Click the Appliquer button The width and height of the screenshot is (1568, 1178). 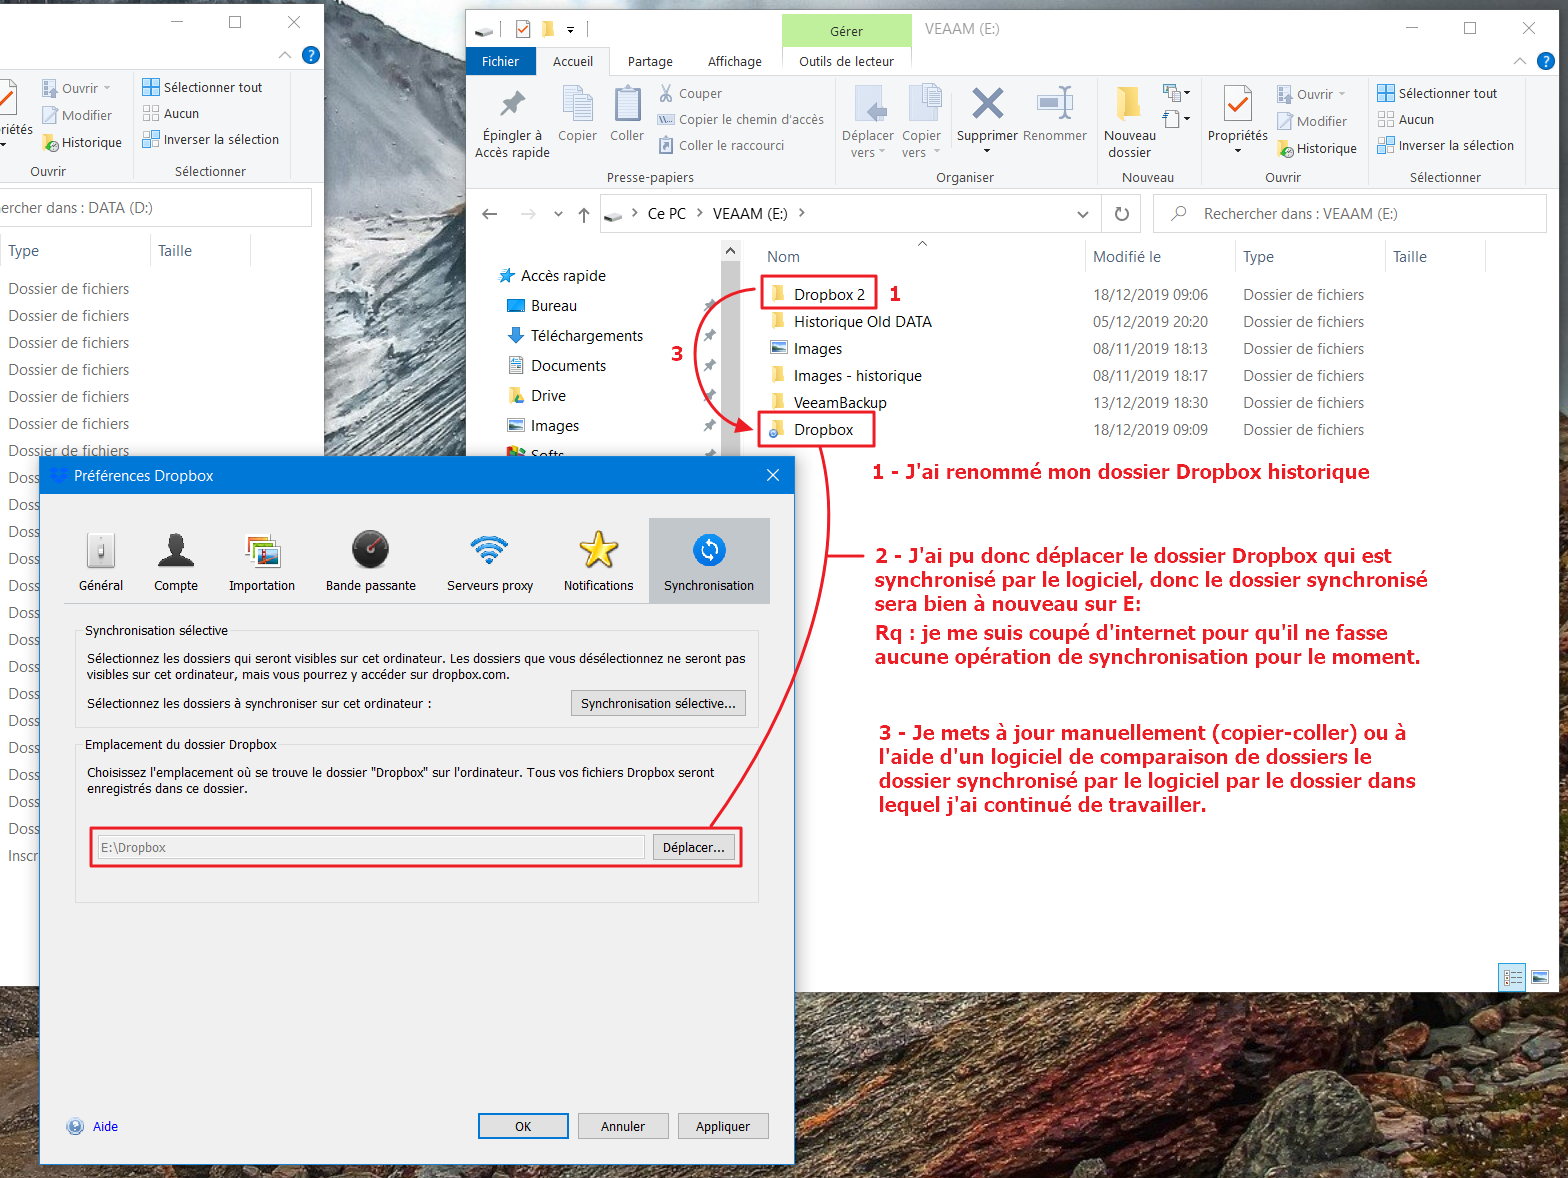pyautogui.click(x=723, y=1126)
